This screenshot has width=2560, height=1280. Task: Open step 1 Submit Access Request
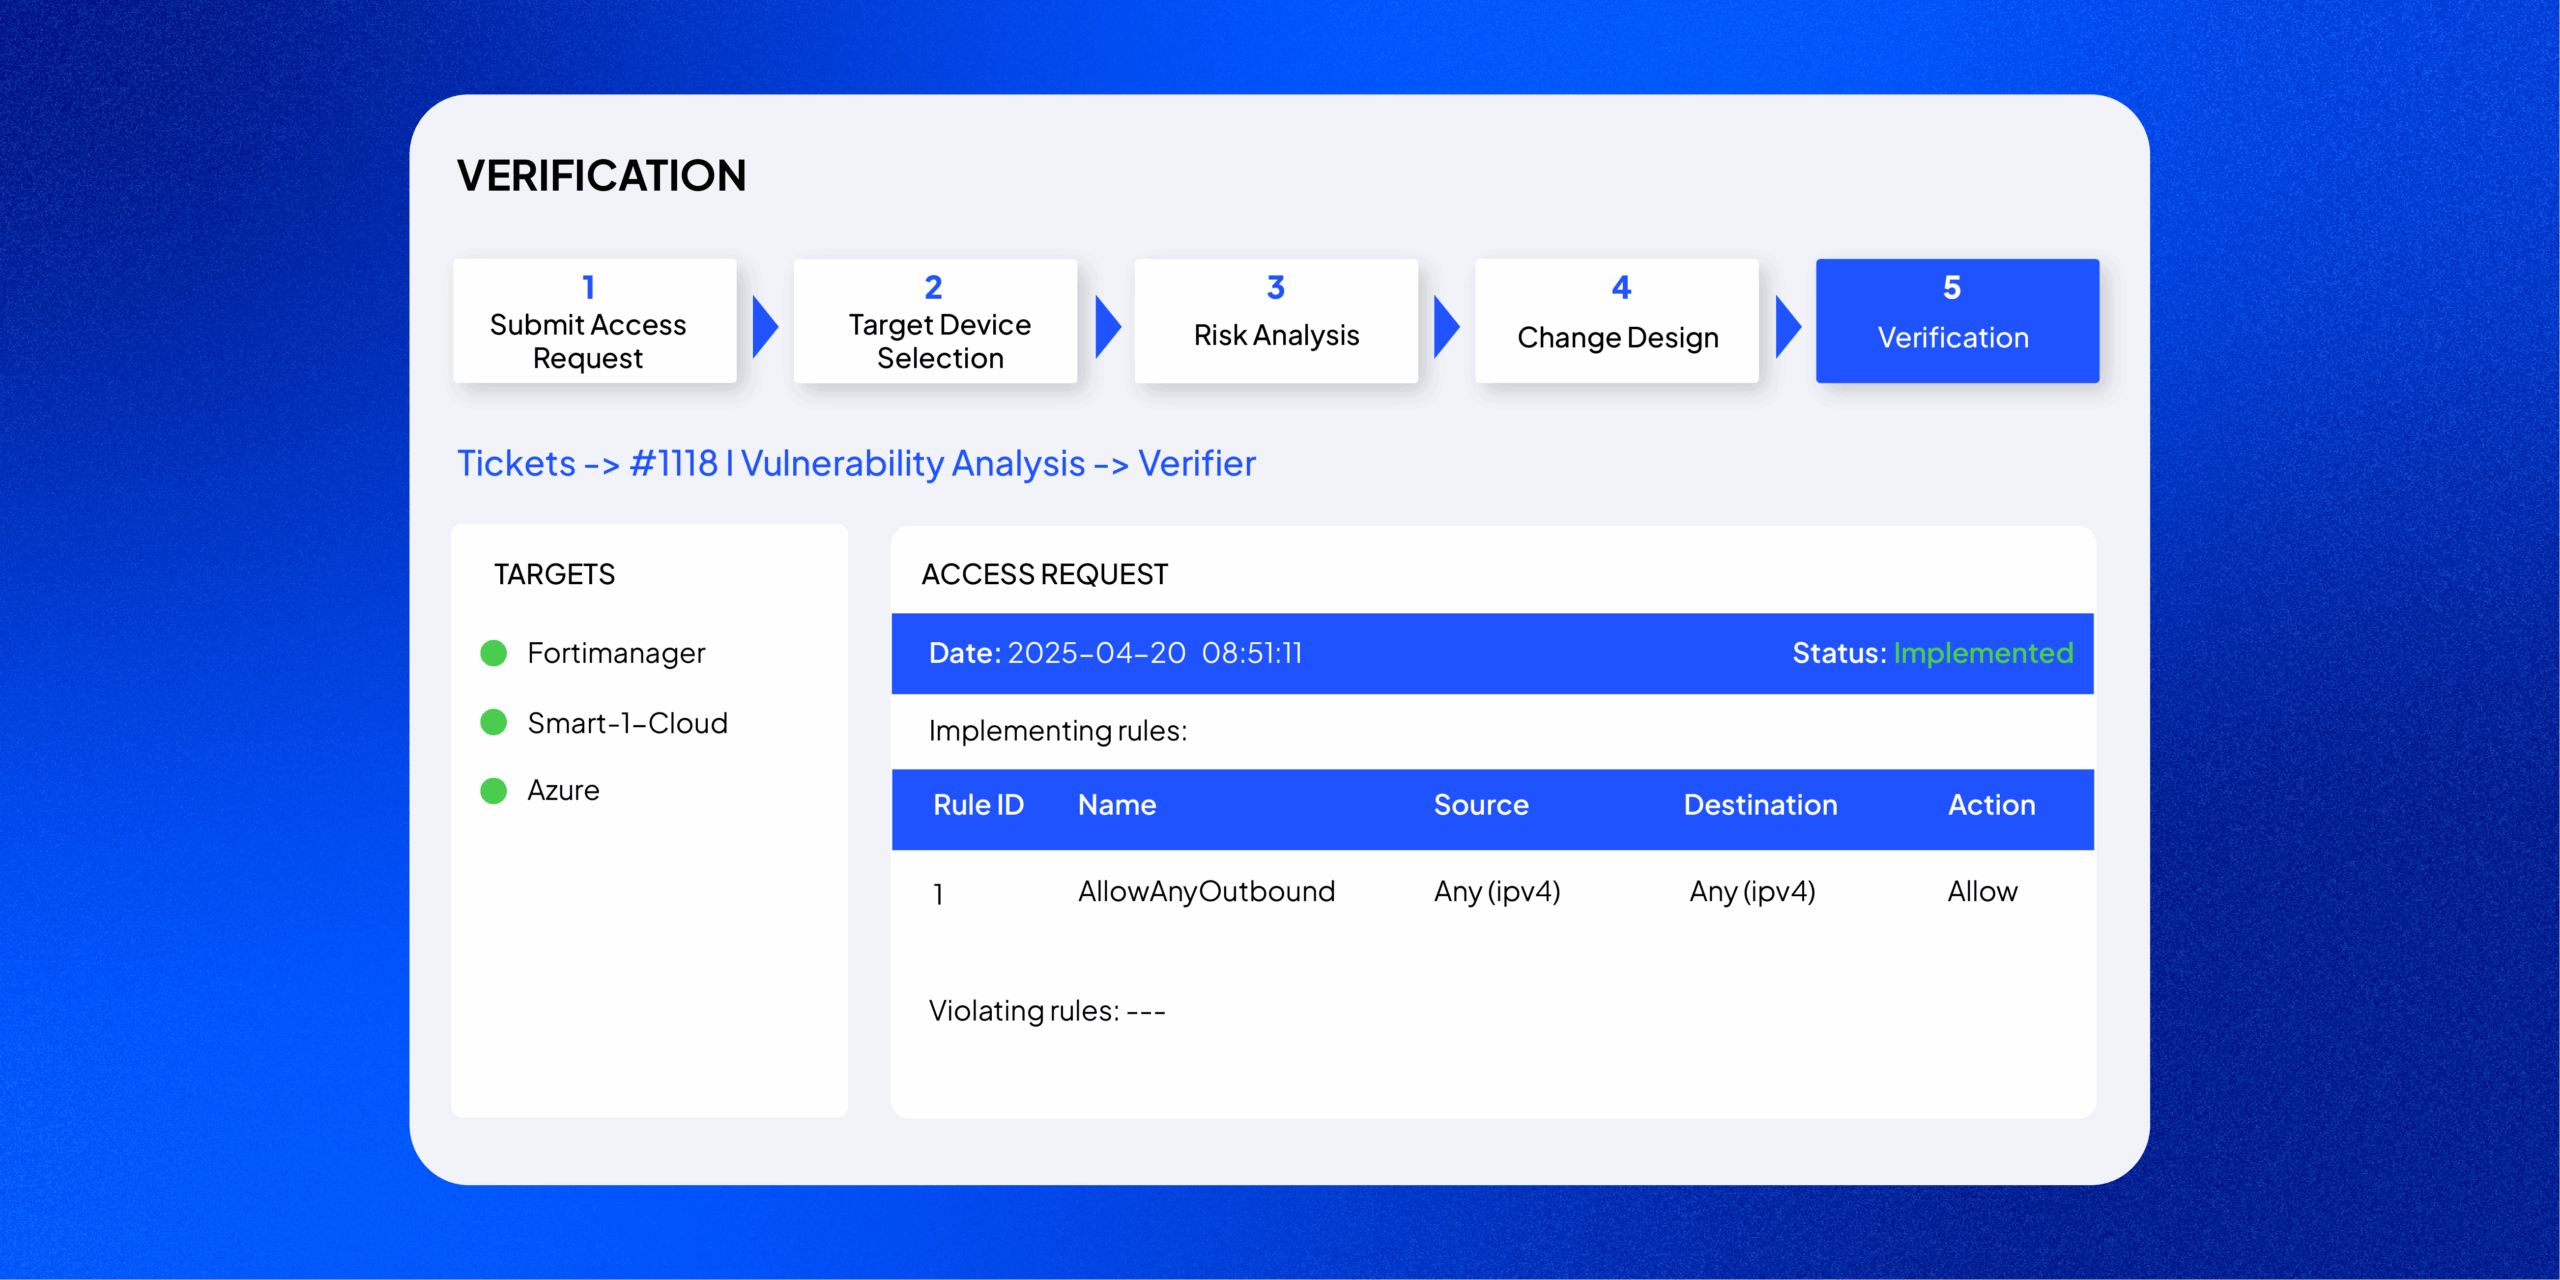coord(595,321)
